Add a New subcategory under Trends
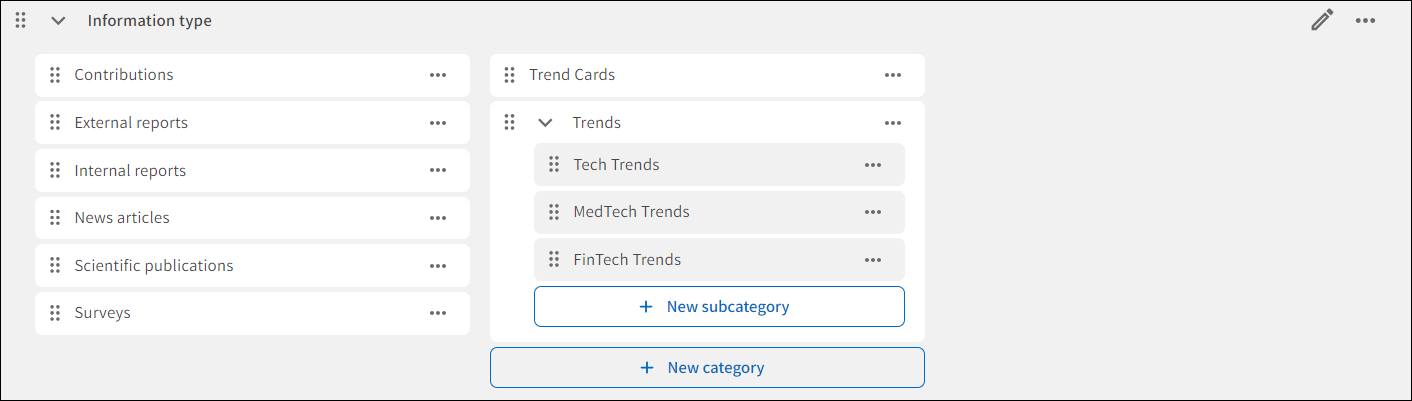Image resolution: width=1412 pixels, height=401 pixels. pyautogui.click(x=718, y=307)
